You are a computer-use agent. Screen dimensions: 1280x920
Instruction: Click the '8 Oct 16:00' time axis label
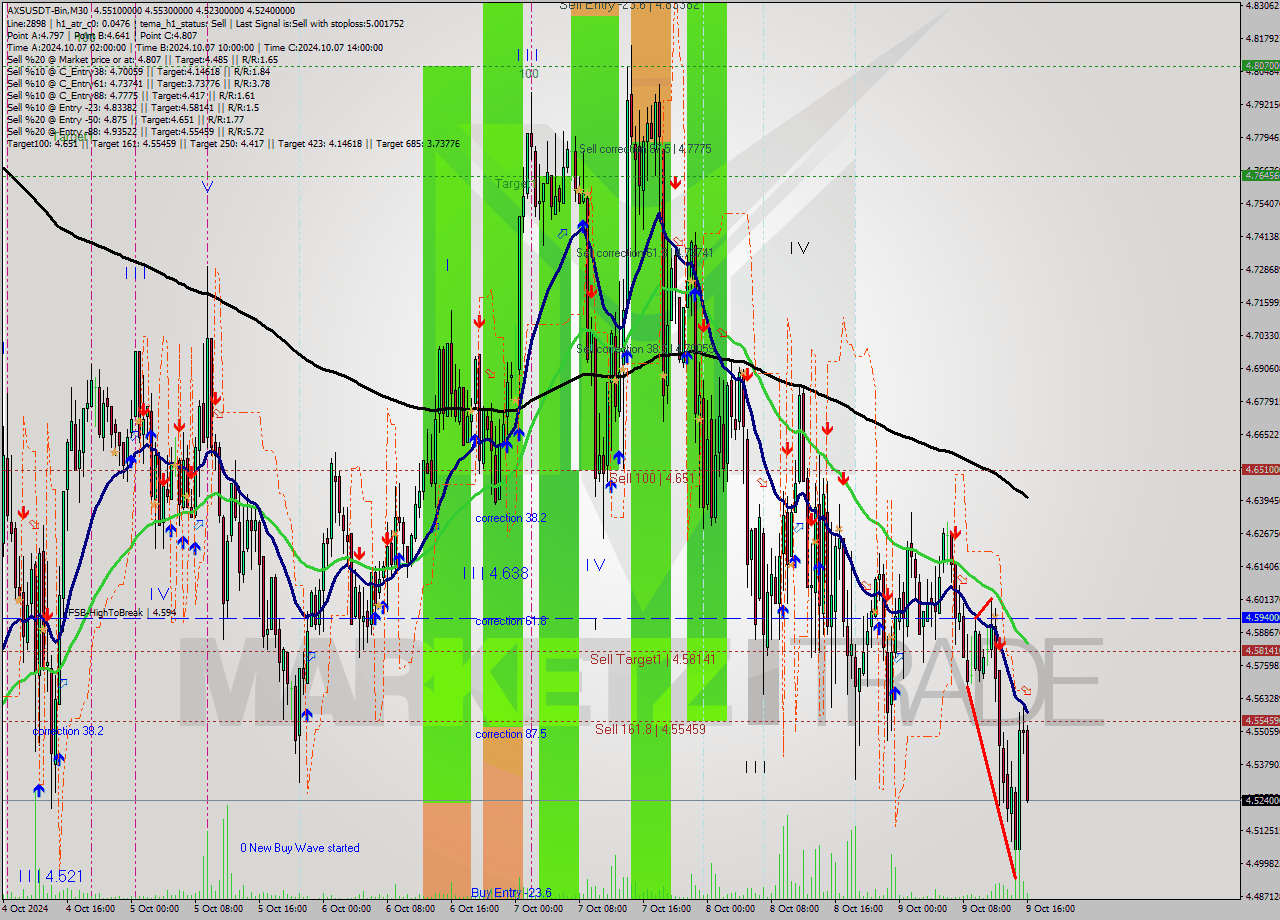858,909
